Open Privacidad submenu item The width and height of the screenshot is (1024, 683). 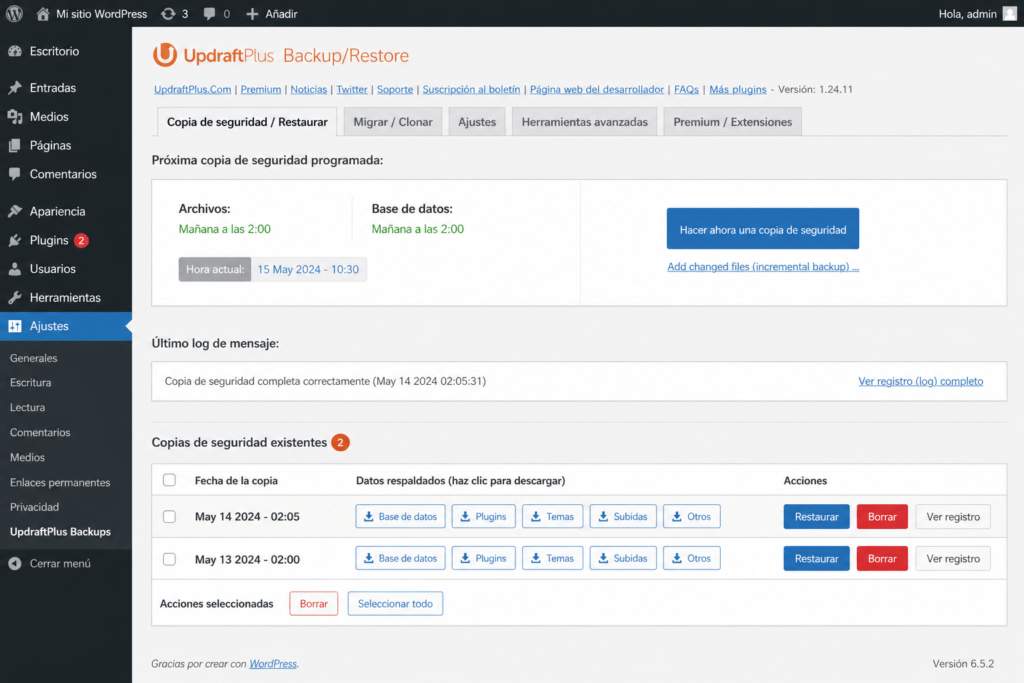tap(35, 507)
